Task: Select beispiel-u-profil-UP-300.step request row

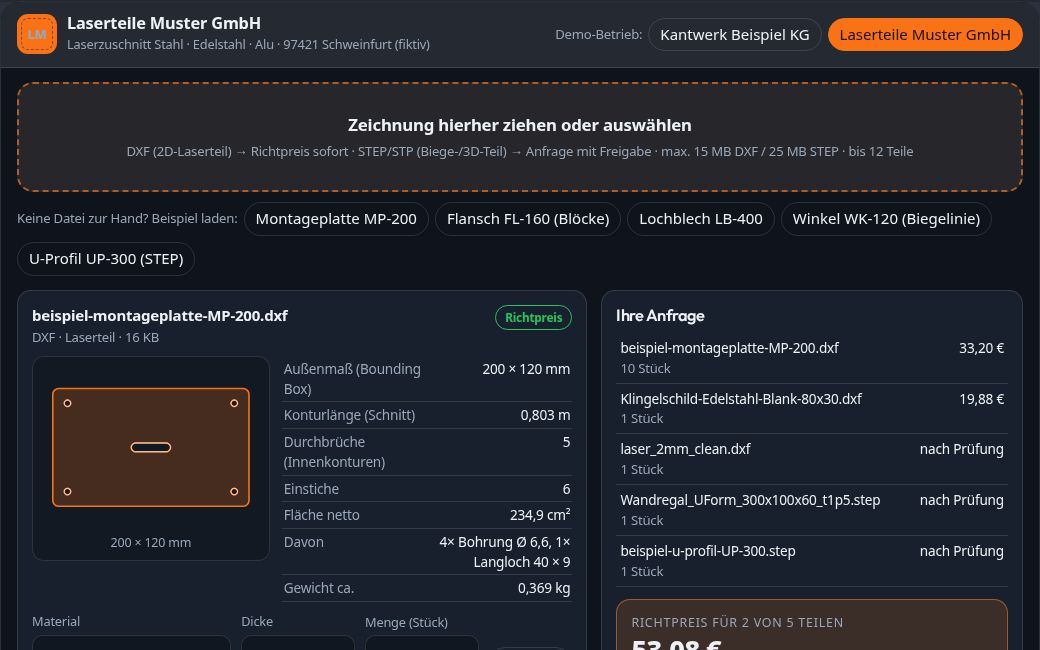Action: click(x=812, y=561)
